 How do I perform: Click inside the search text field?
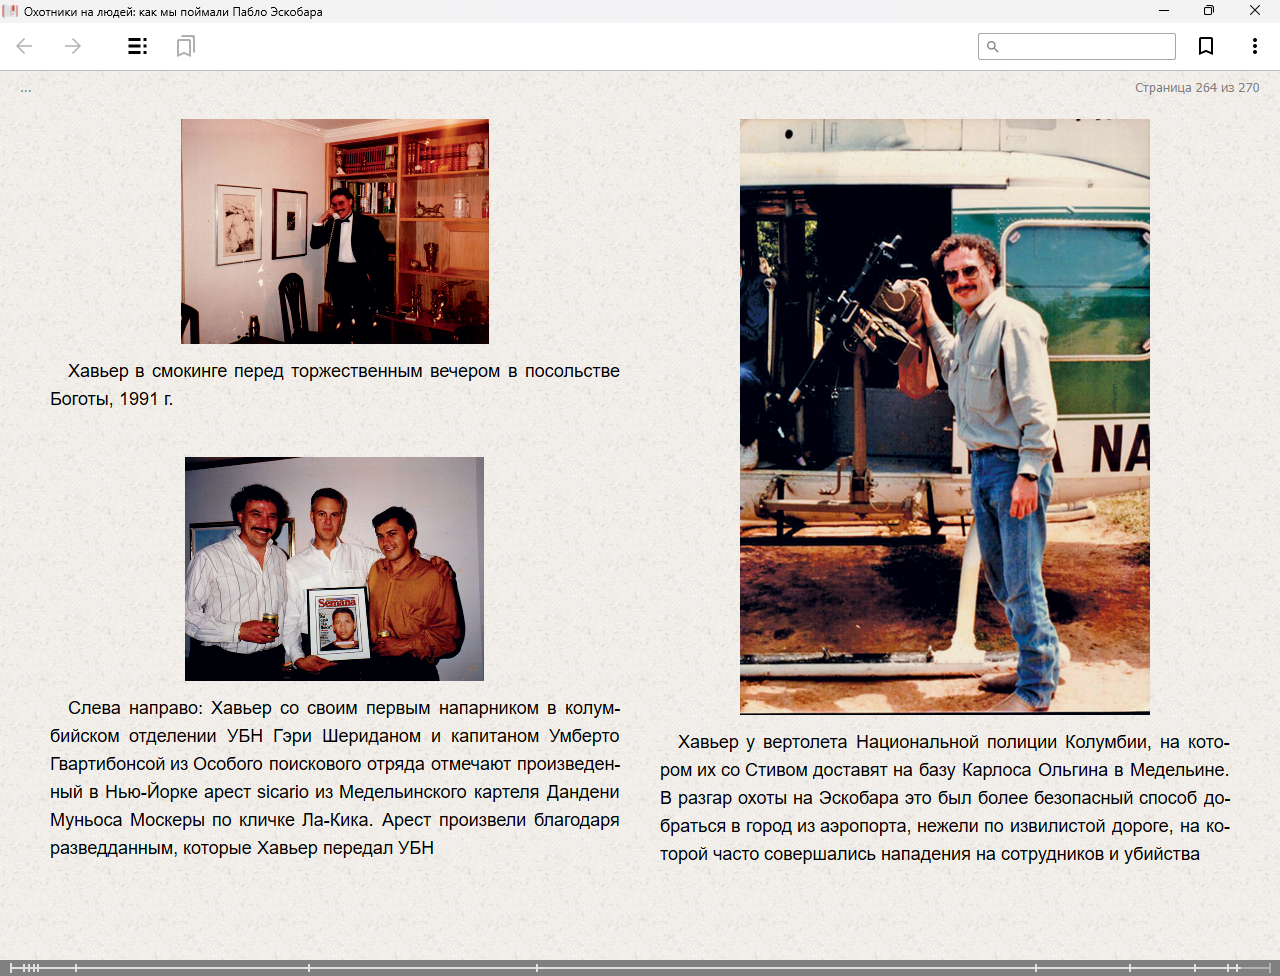coord(1087,47)
